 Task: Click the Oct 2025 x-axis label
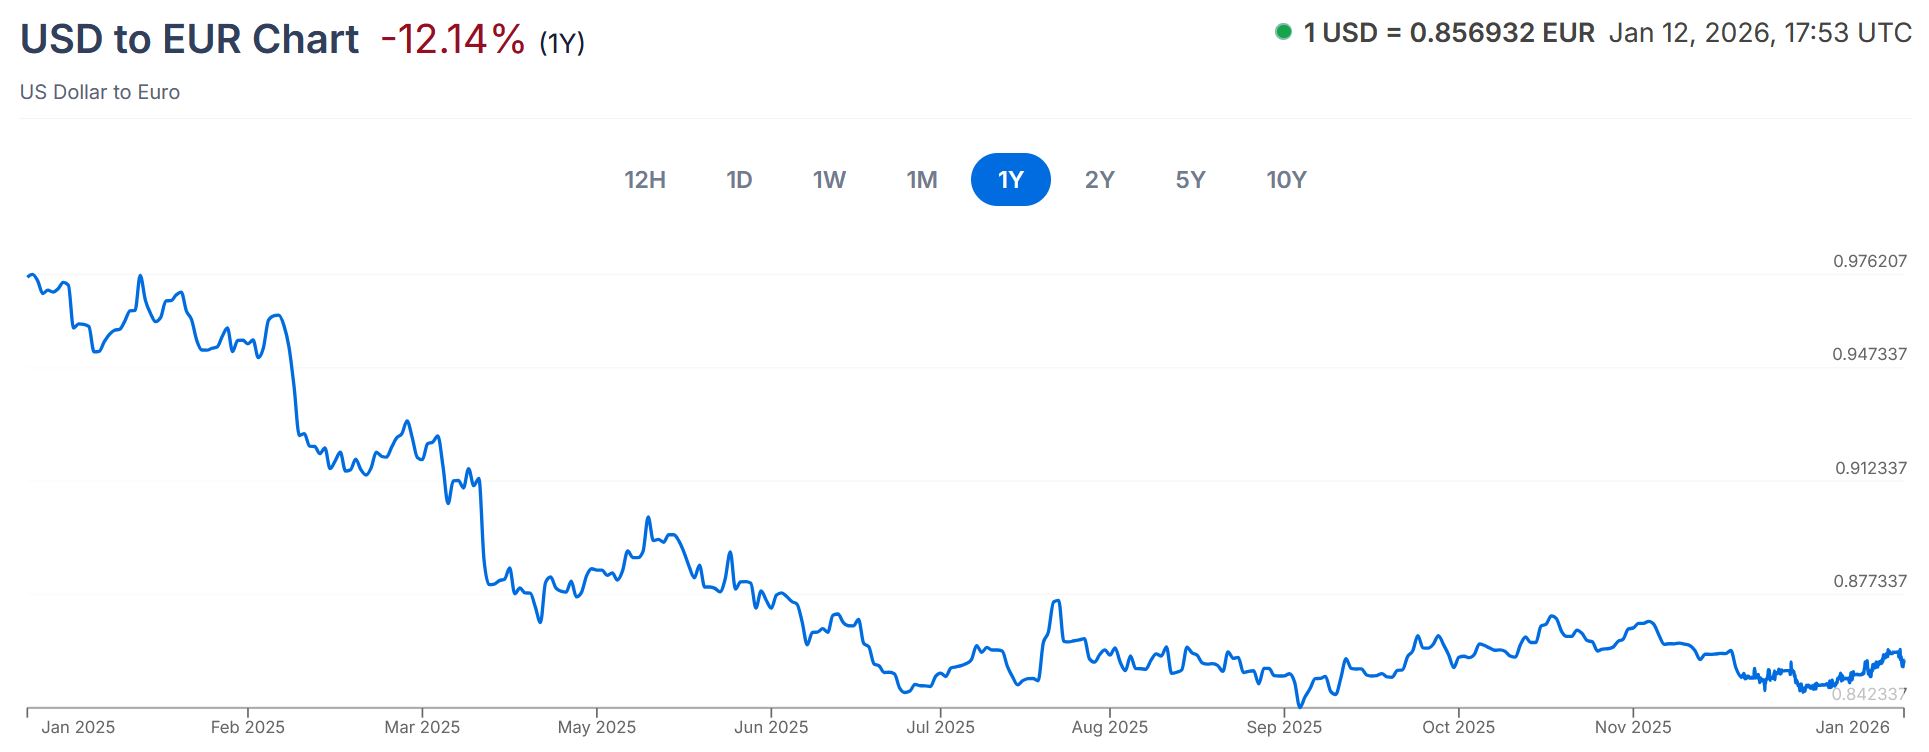(x=1459, y=727)
